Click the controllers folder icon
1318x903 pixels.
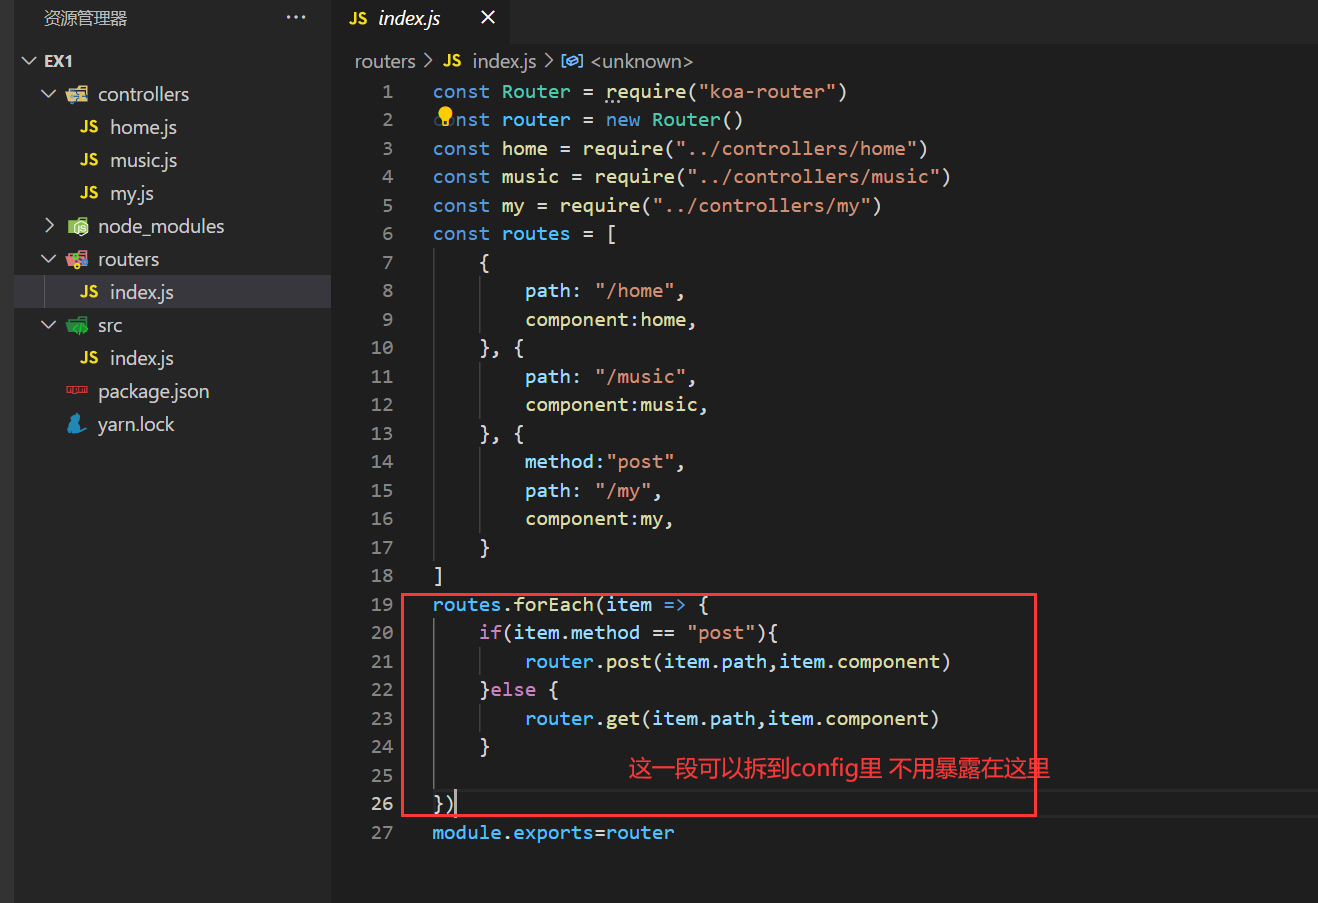coord(77,94)
